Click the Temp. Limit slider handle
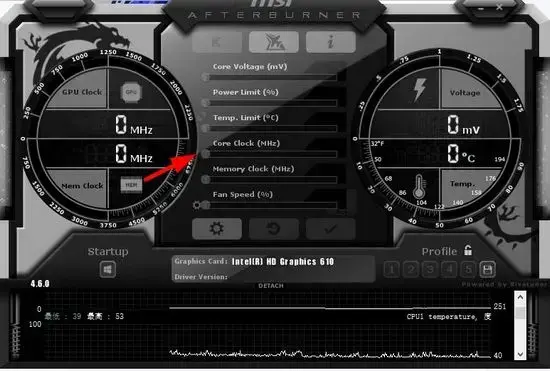The height and width of the screenshot is (371, 550). tap(206, 128)
